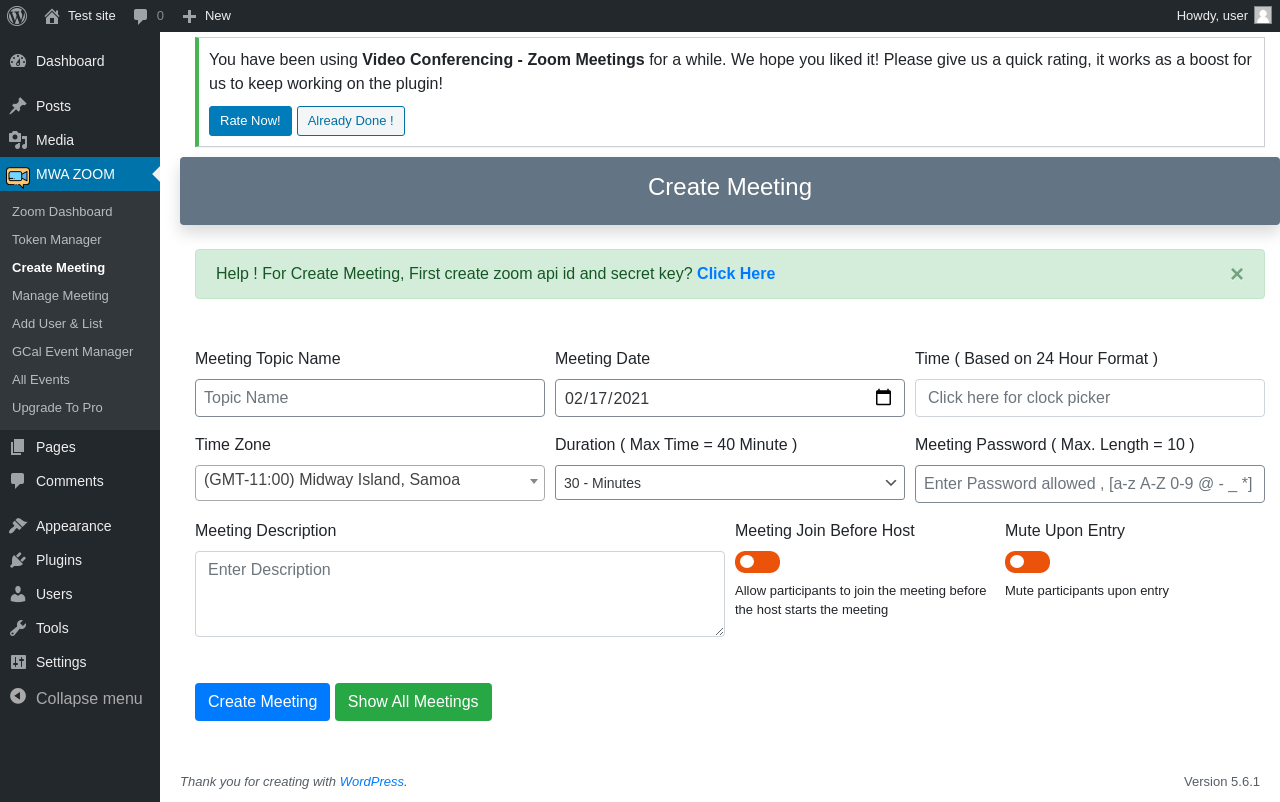Open Zoom Dashboard submenu item
The image size is (1280, 802).
click(62, 212)
